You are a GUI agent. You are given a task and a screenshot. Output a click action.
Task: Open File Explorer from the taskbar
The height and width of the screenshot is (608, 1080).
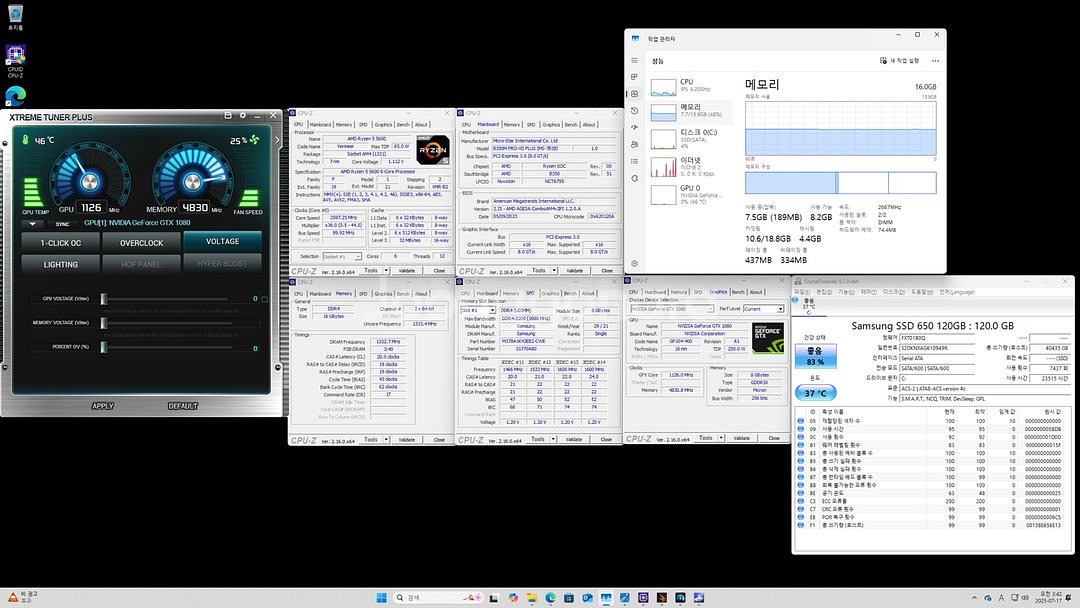532,598
